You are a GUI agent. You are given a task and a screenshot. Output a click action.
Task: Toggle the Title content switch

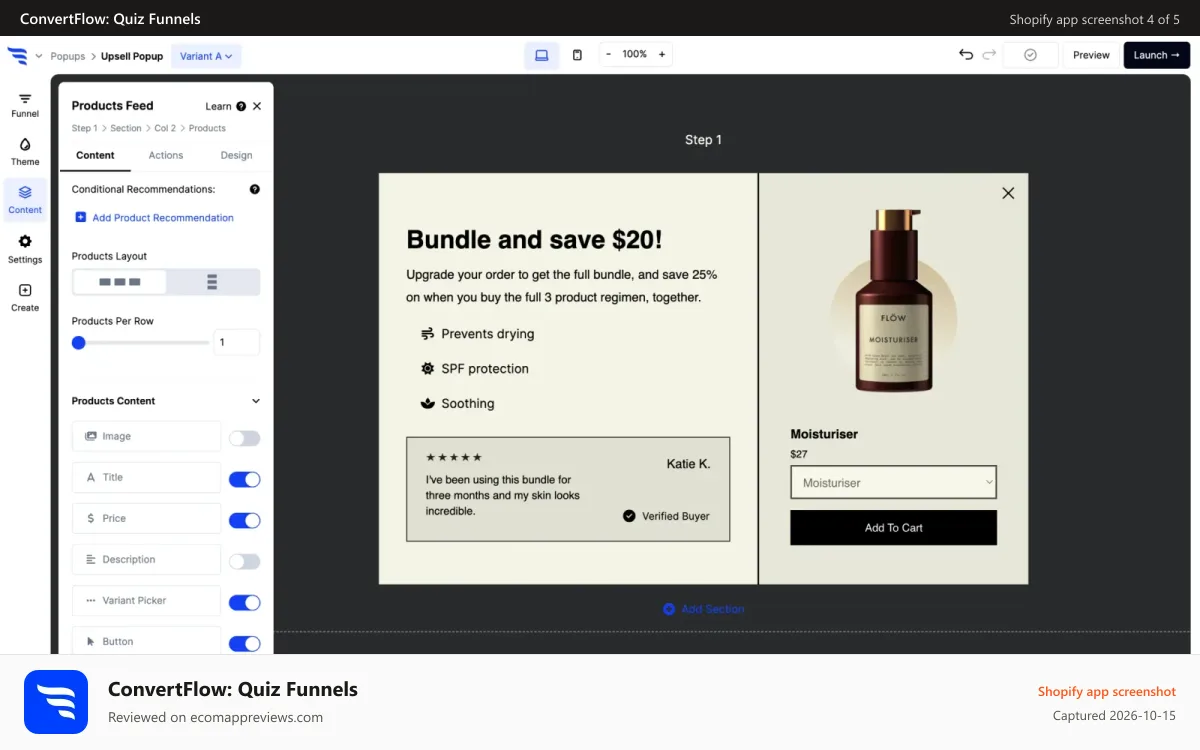(244, 479)
